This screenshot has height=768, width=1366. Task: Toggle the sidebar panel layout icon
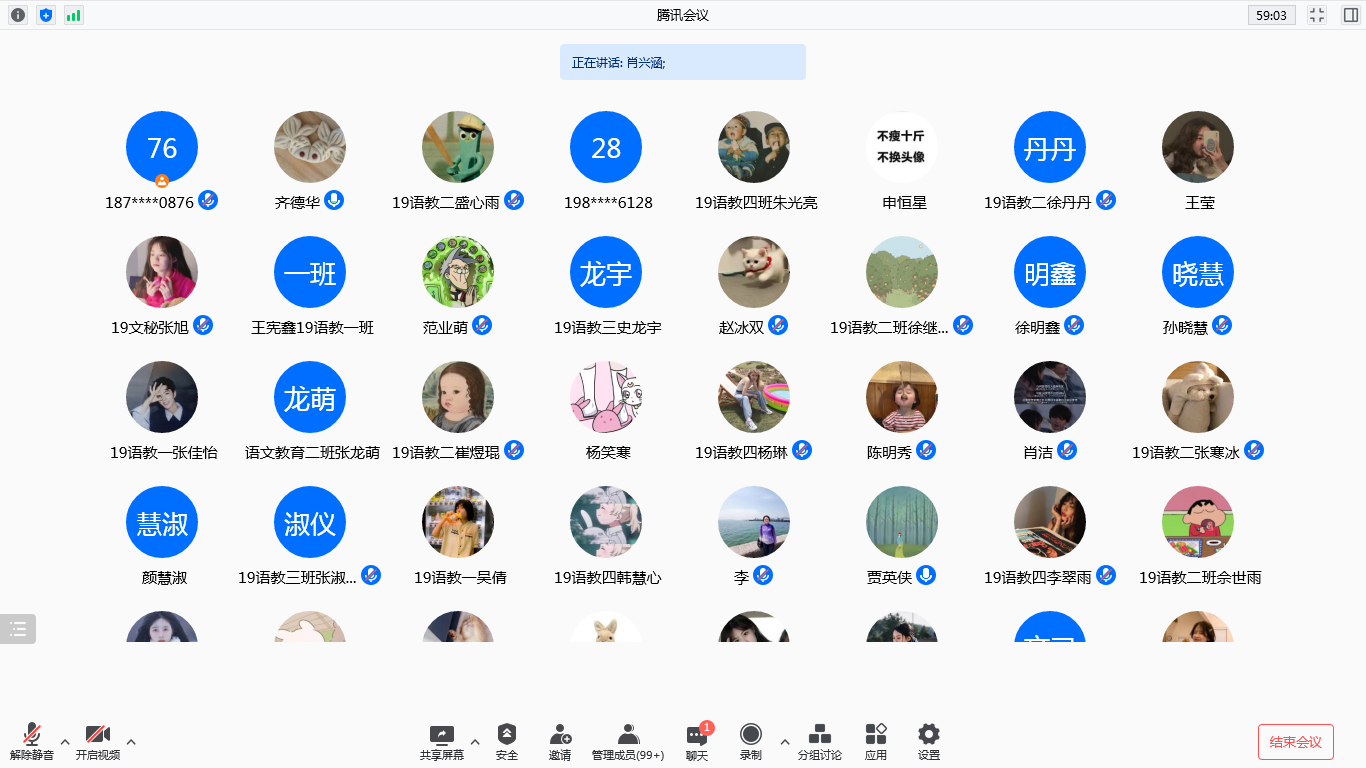point(1351,15)
